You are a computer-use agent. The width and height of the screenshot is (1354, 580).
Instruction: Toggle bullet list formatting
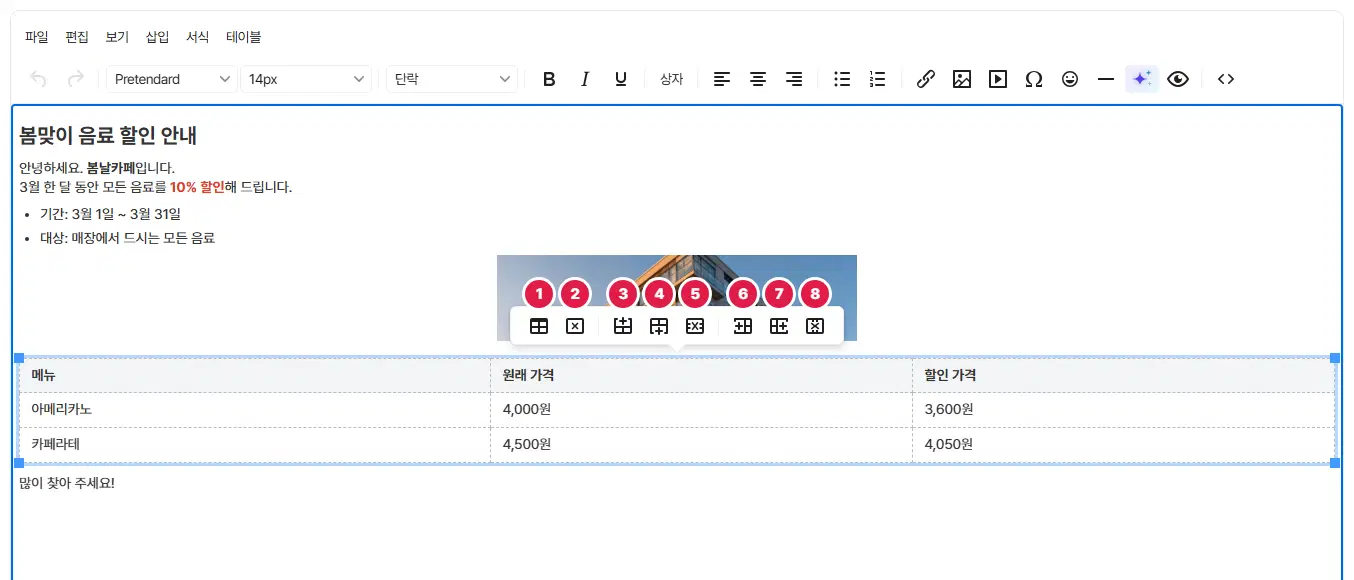tap(842, 79)
